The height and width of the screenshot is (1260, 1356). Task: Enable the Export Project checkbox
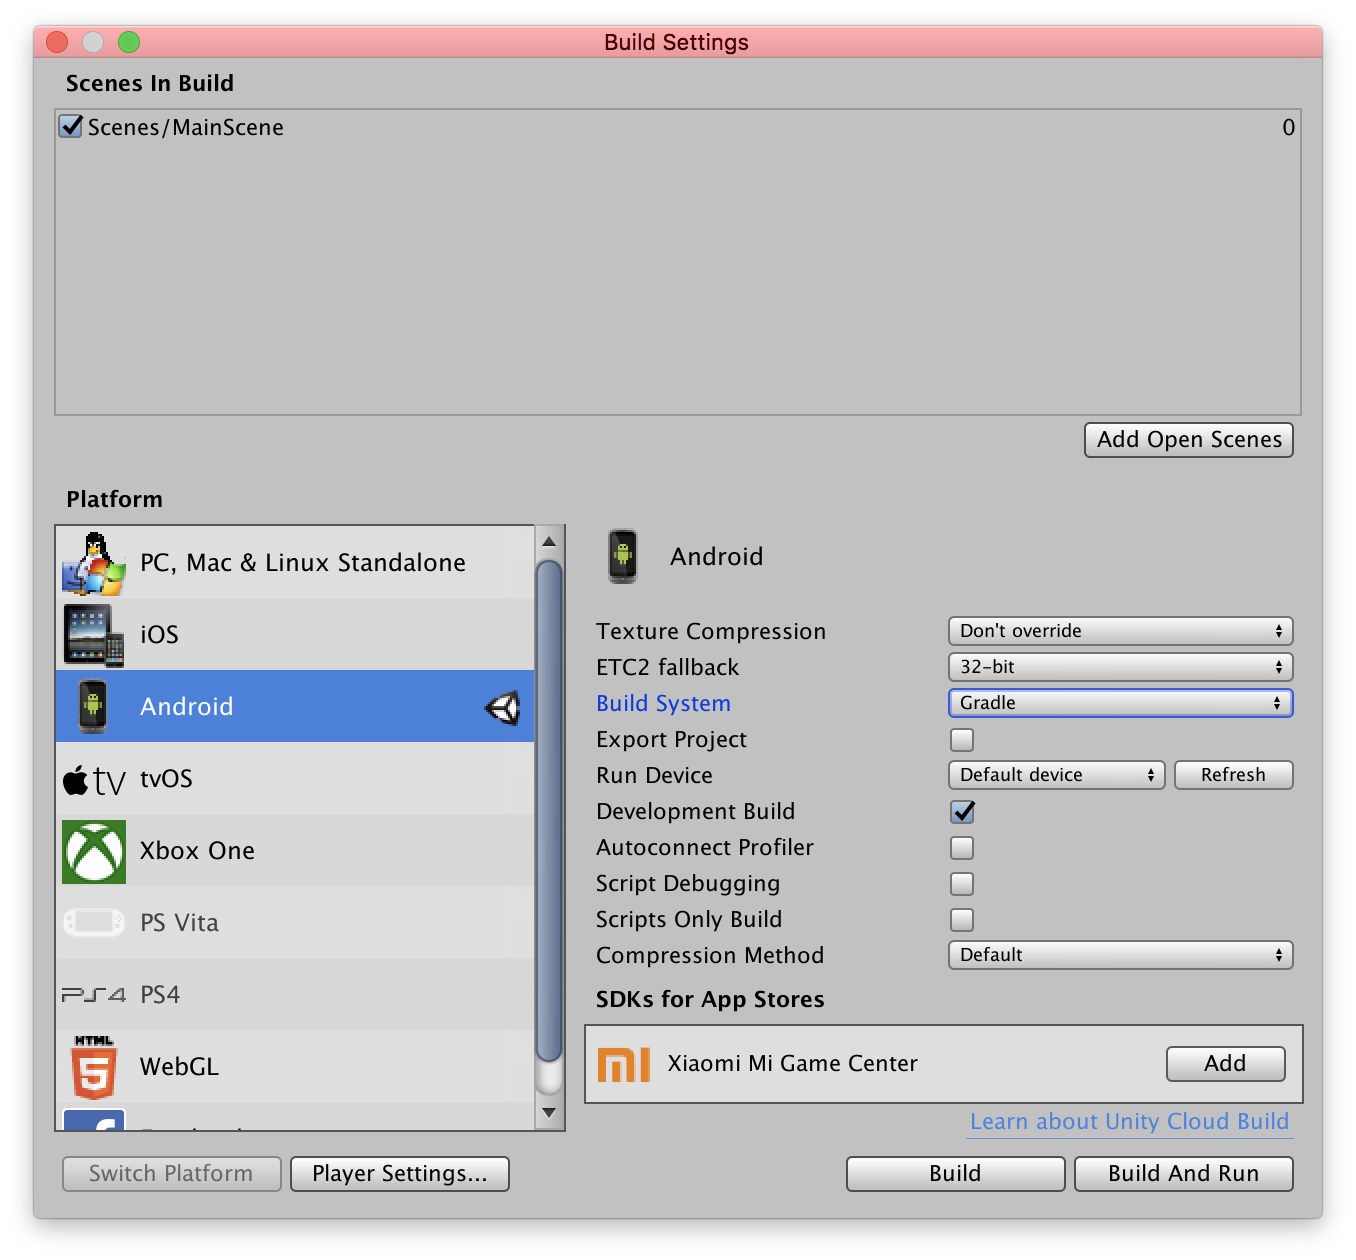(x=961, y=740)
